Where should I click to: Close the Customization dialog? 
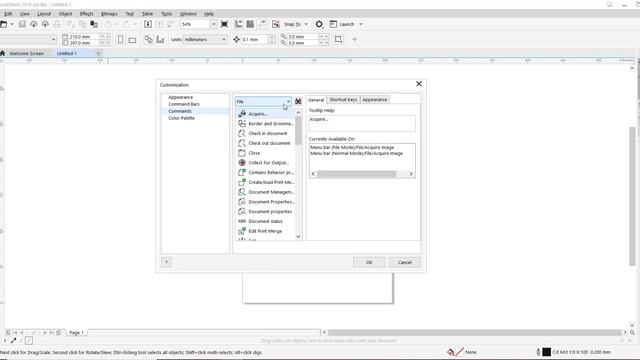pos(419,84)
